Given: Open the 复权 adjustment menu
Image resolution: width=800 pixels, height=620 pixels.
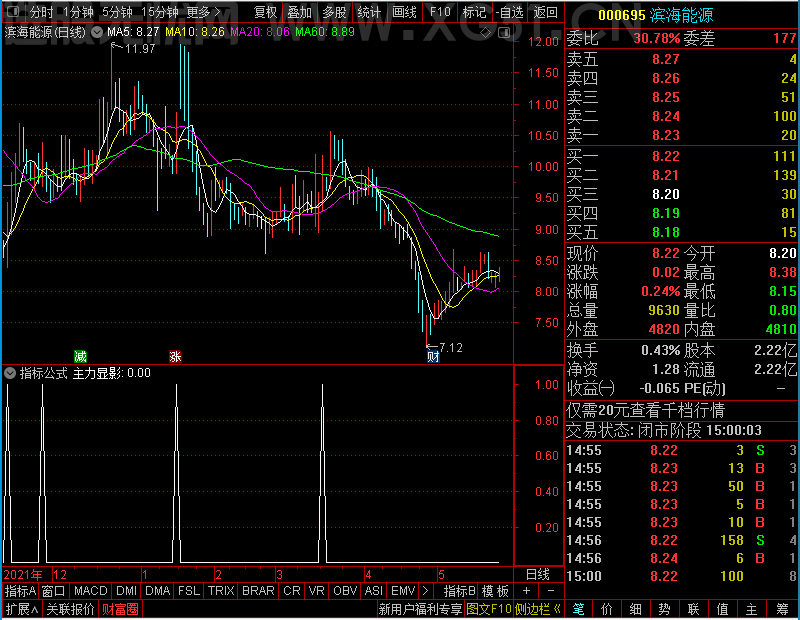Looking at the screenshot, I should click(265, 12).
